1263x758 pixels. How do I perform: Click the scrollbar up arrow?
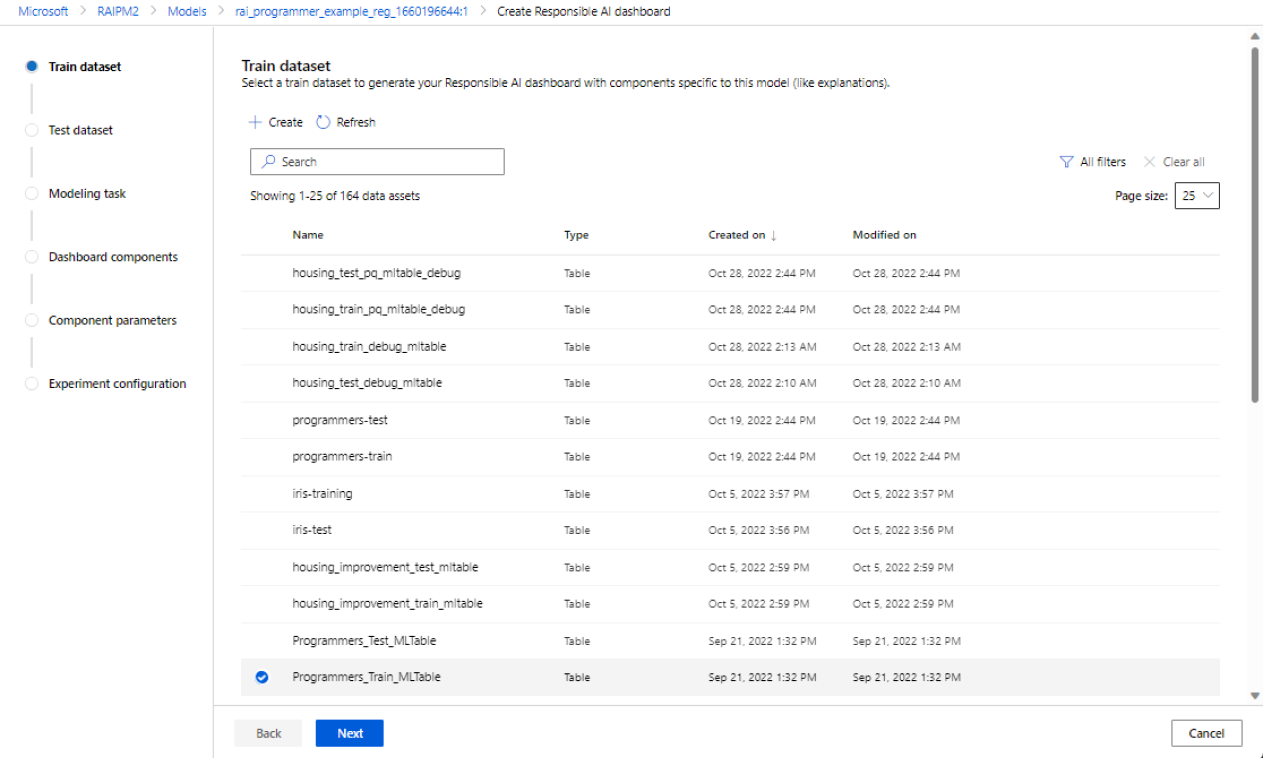(1255, 37)
